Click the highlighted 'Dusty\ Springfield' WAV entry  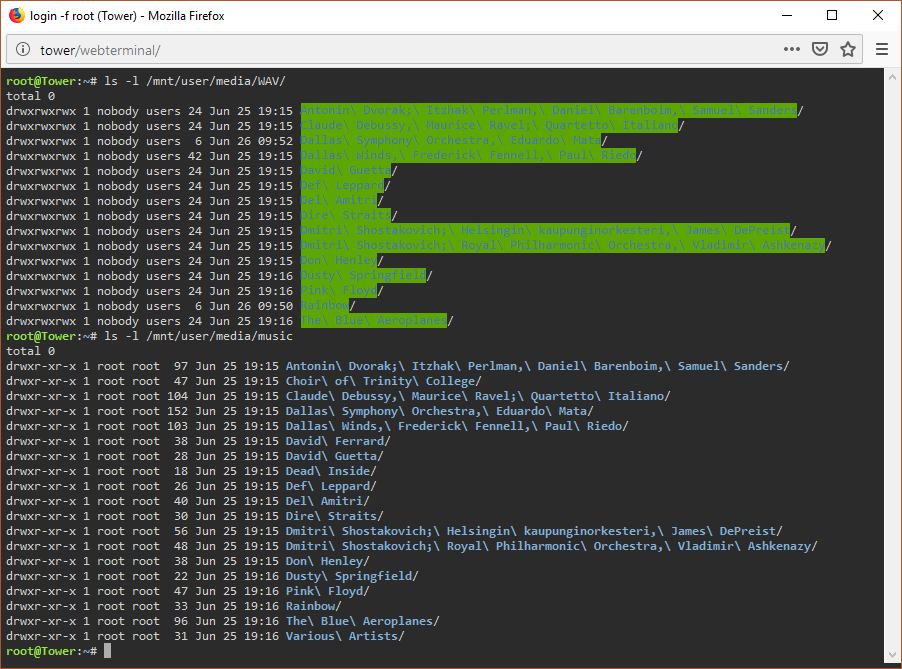point(363,276)
